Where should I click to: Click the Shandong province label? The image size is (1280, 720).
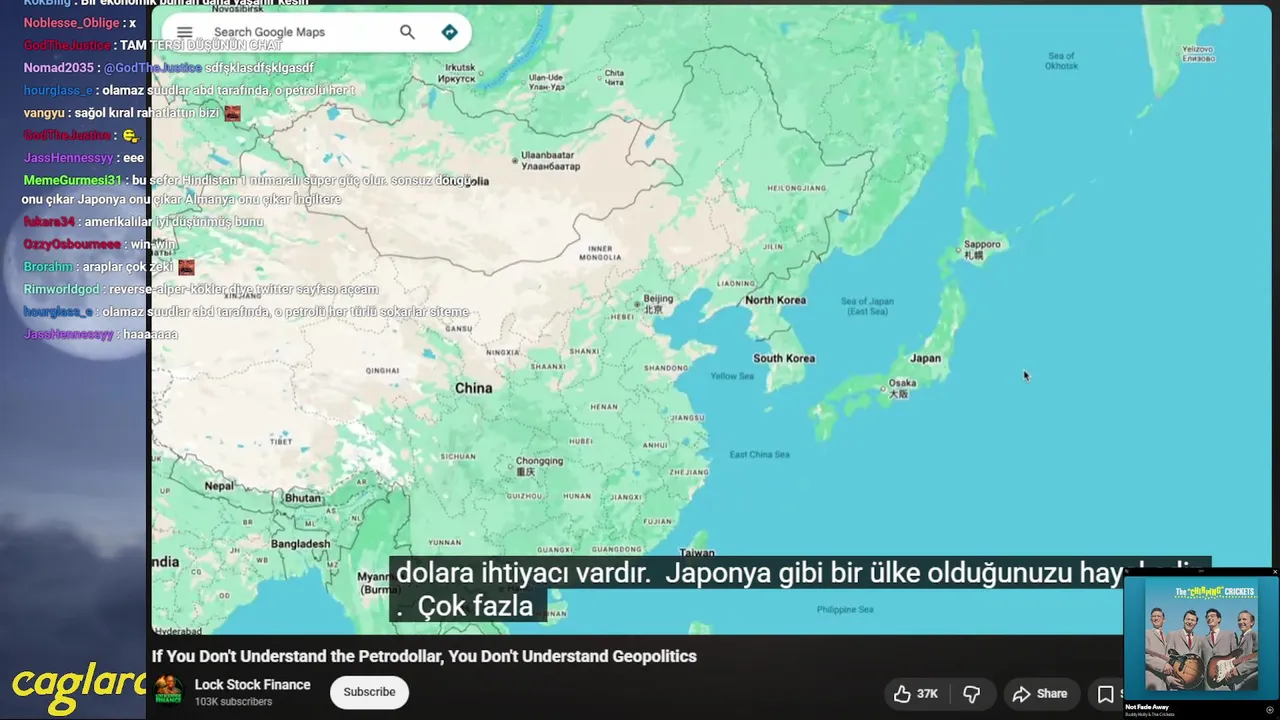coord(665,368)
